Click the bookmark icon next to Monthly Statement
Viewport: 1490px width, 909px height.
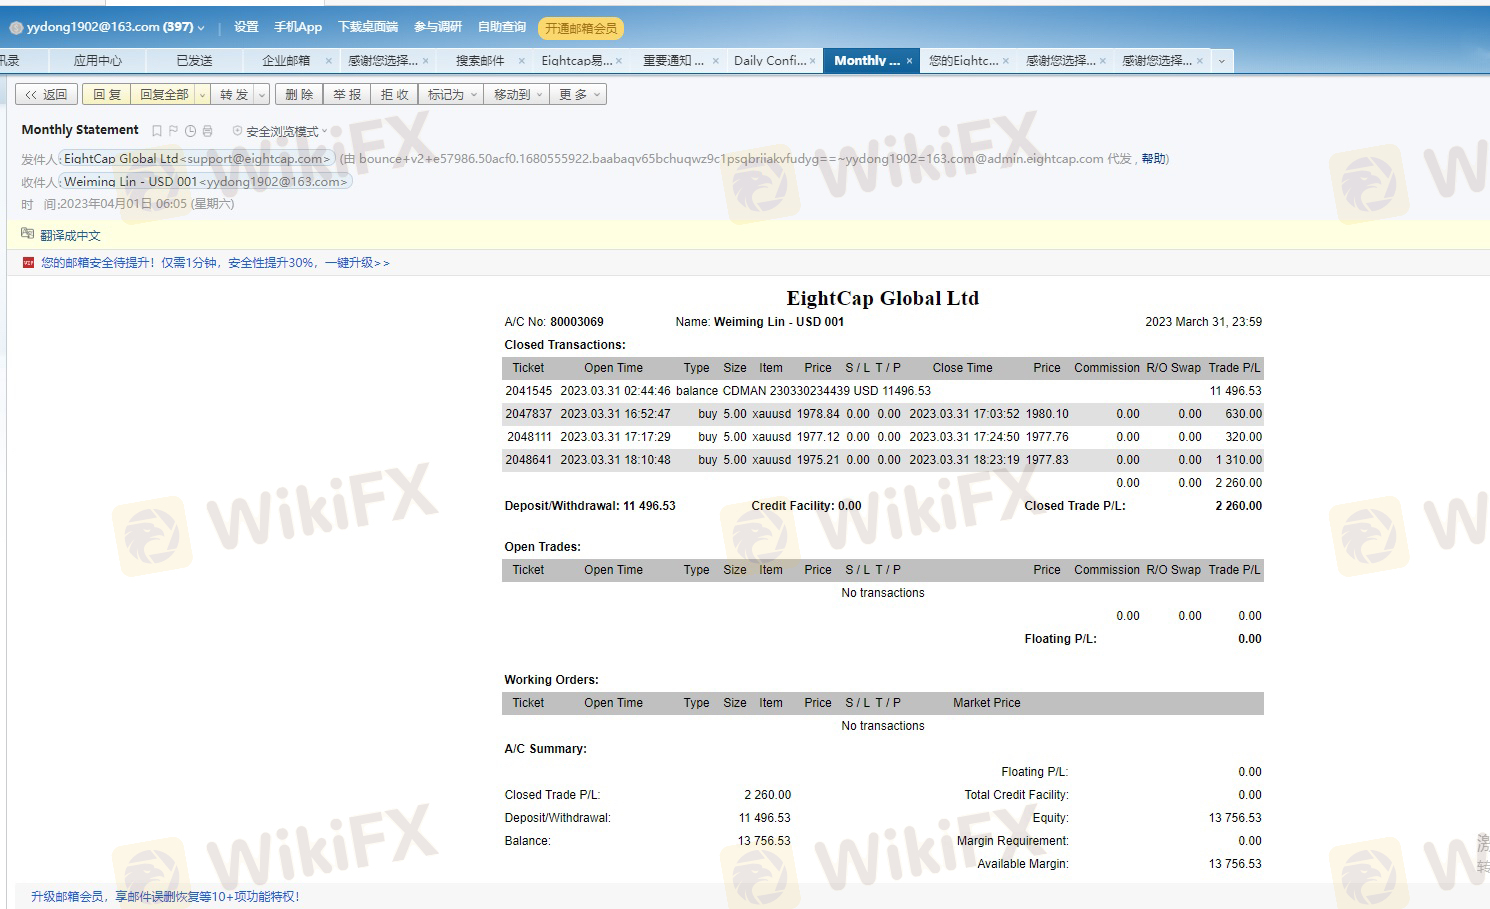click(157, 131)
